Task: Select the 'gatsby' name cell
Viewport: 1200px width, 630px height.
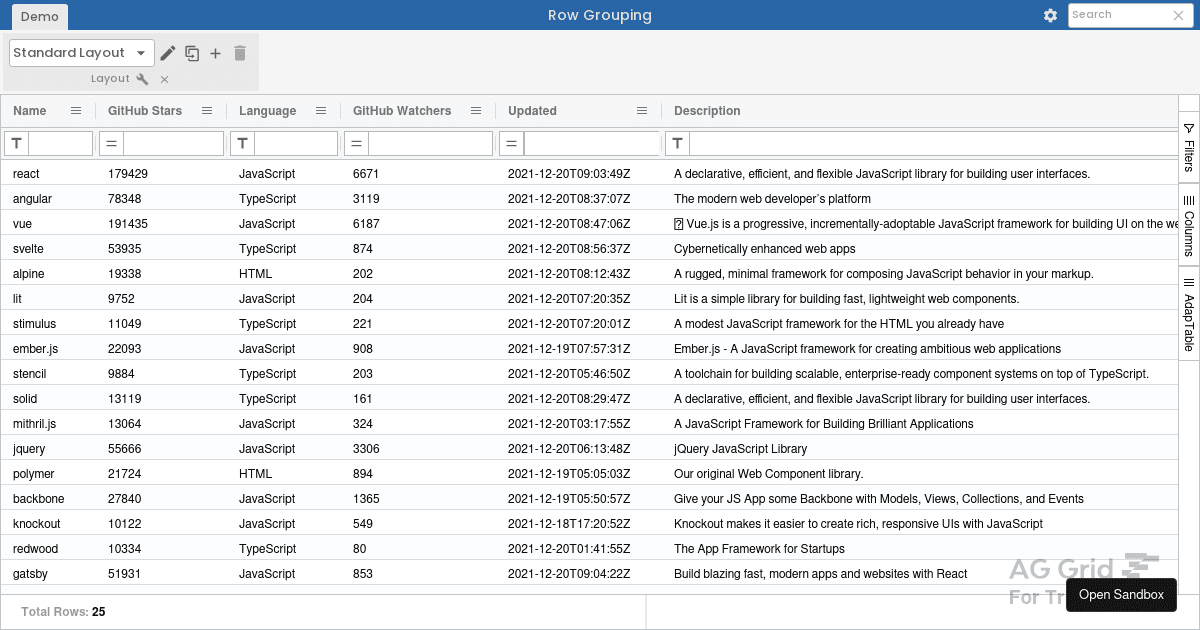Action: (48, 574)
